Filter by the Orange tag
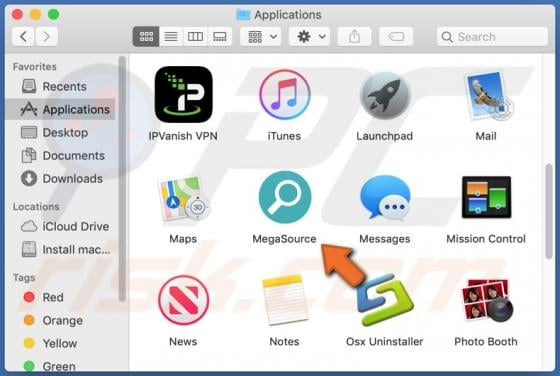560x376 pixels. click(60, 320)
